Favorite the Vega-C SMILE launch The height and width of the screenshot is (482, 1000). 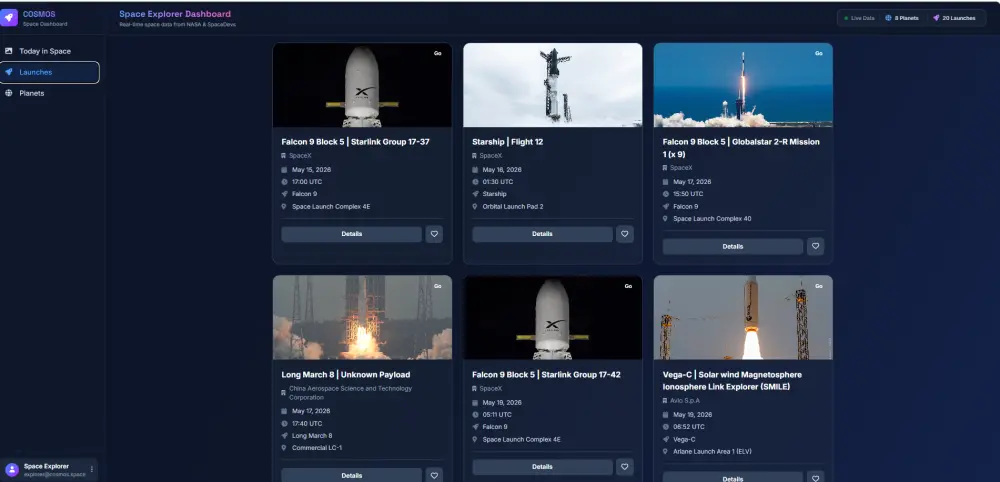click(x=816, y=478)
